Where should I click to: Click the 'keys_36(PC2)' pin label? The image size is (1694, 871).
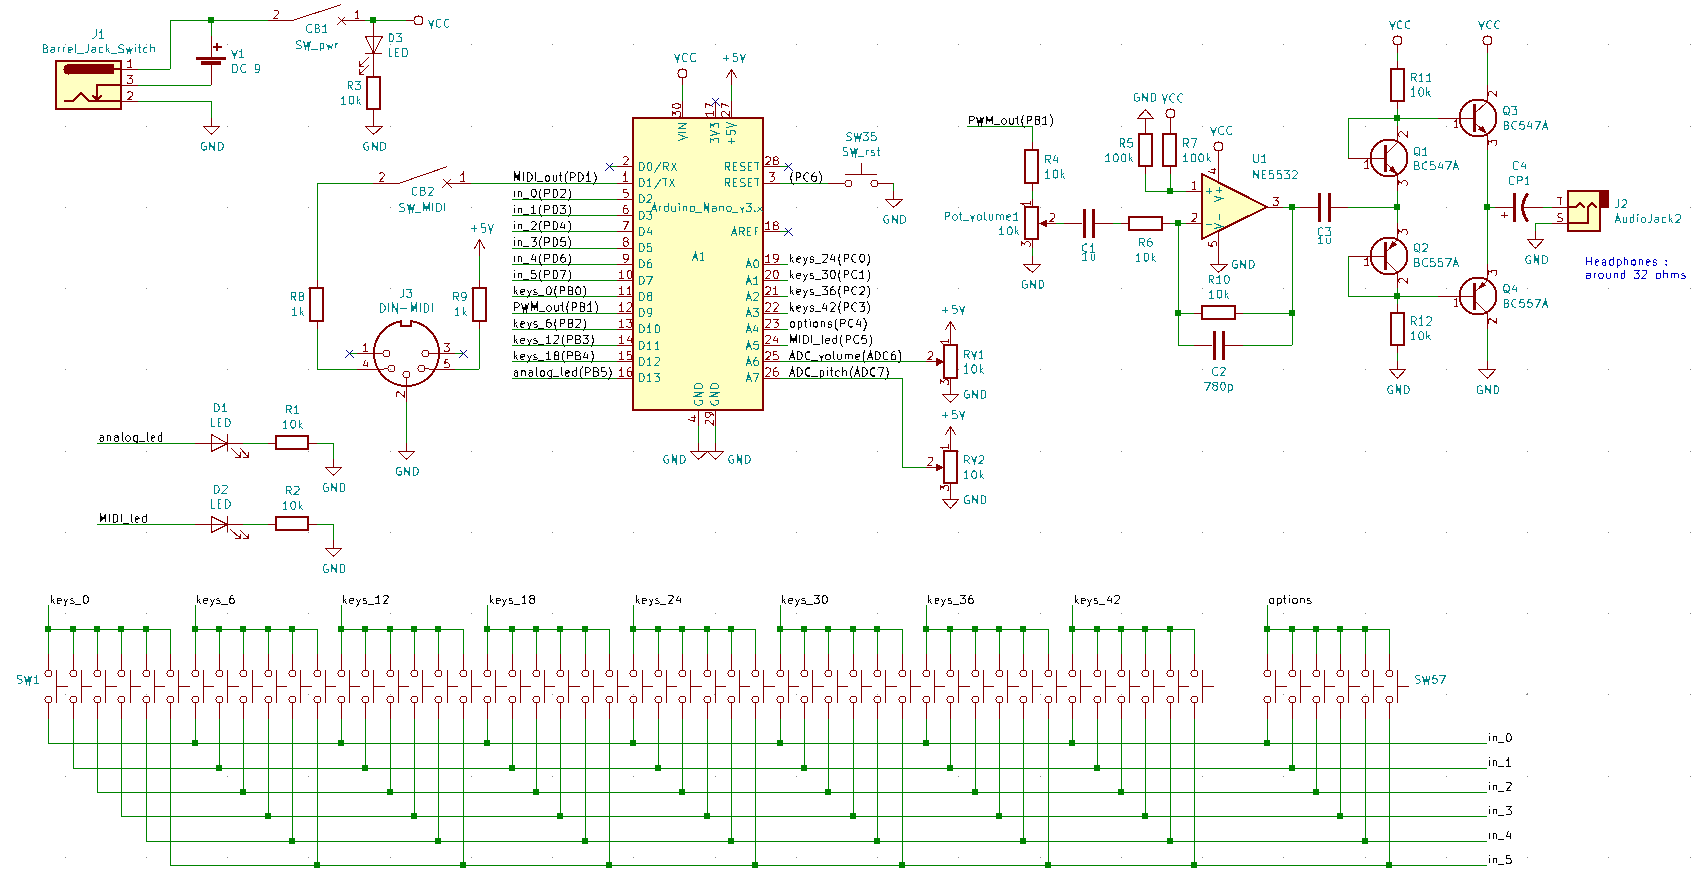(x=830, y=291)
